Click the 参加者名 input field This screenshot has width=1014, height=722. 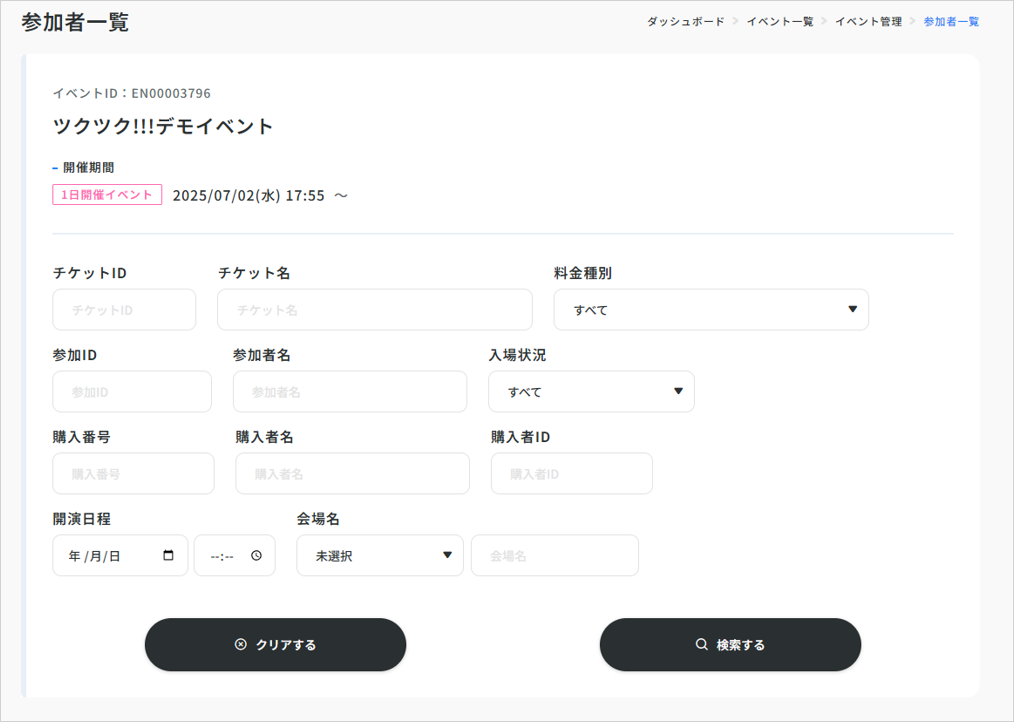pos(349,392)
